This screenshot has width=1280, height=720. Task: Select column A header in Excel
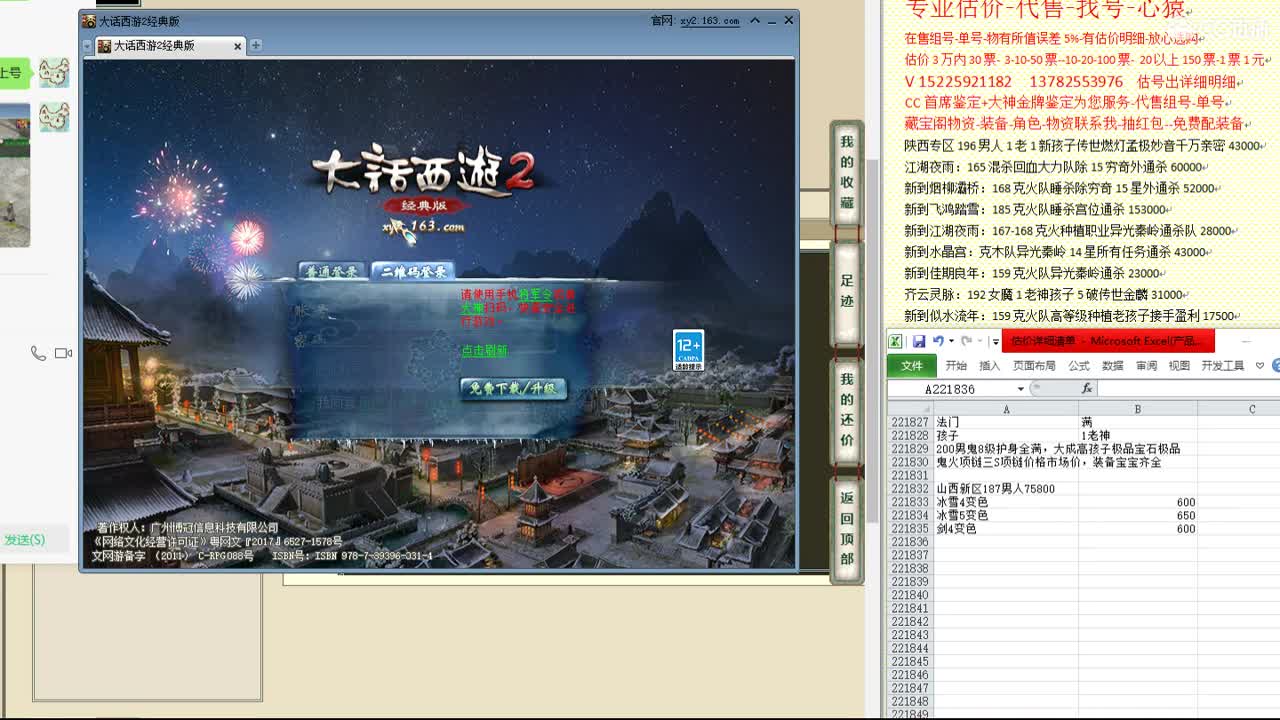(x=1006, y=409)
